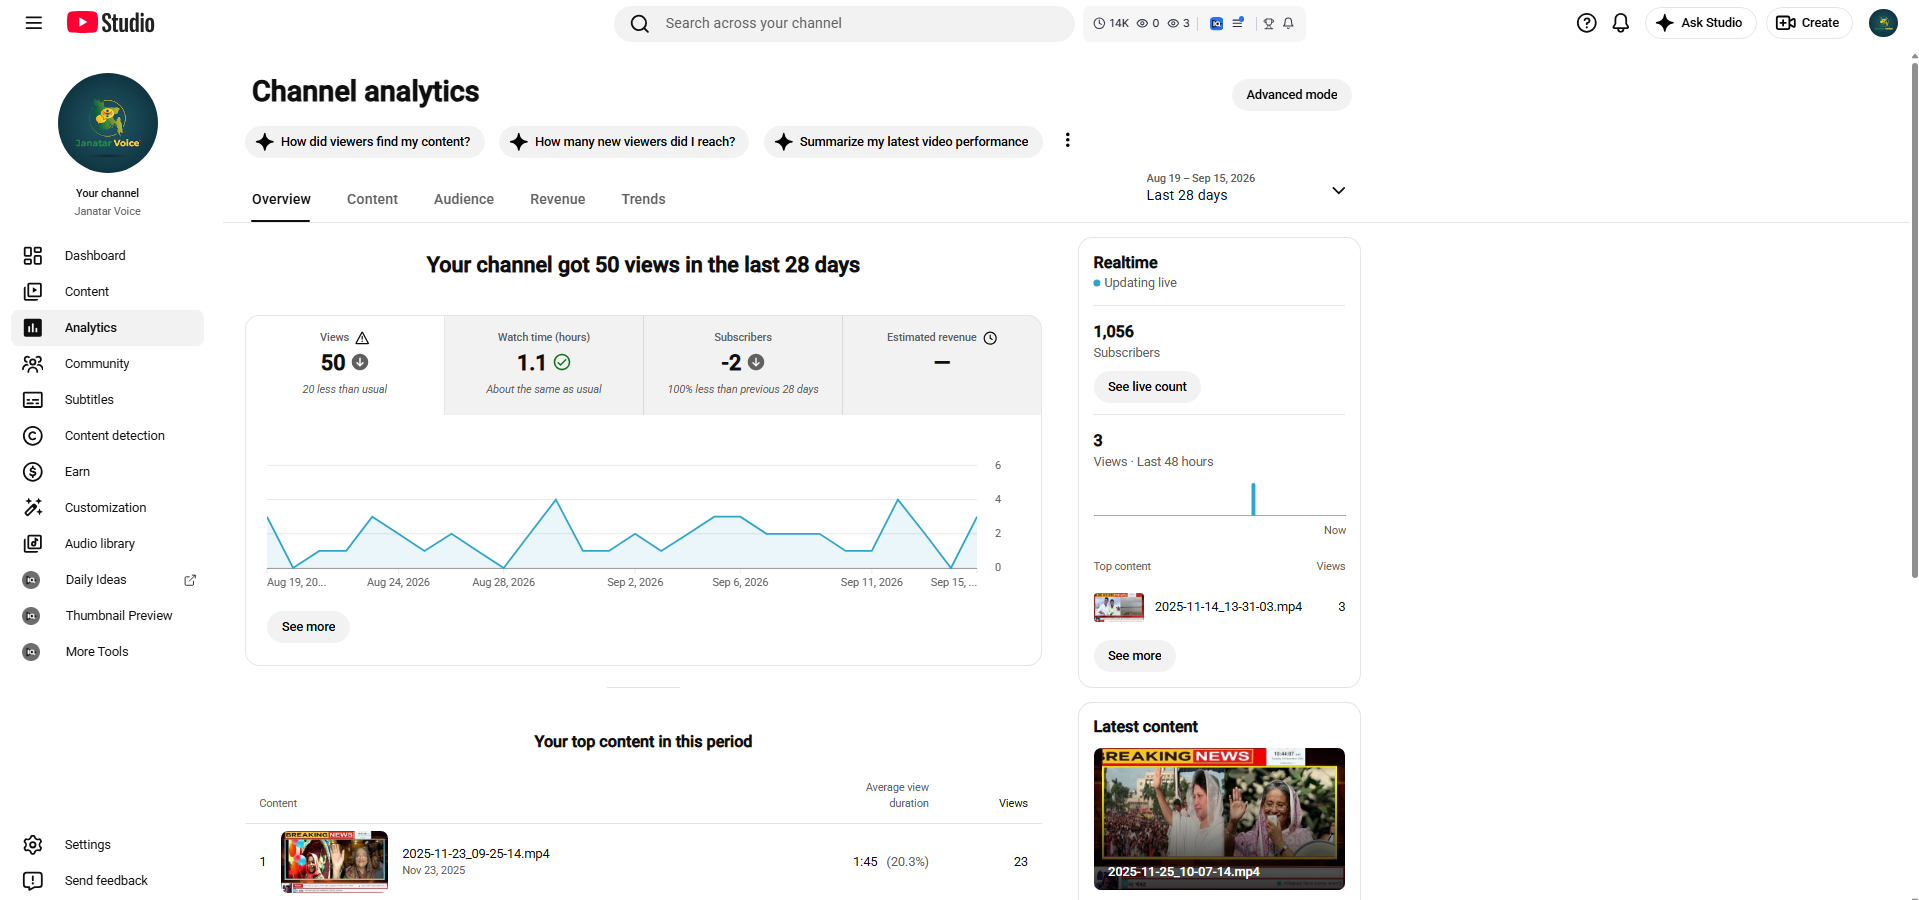The height and width of the screenshot is (900, 1919).
Task: Select the Estimated revenue metric card
Action: (942, 365)
